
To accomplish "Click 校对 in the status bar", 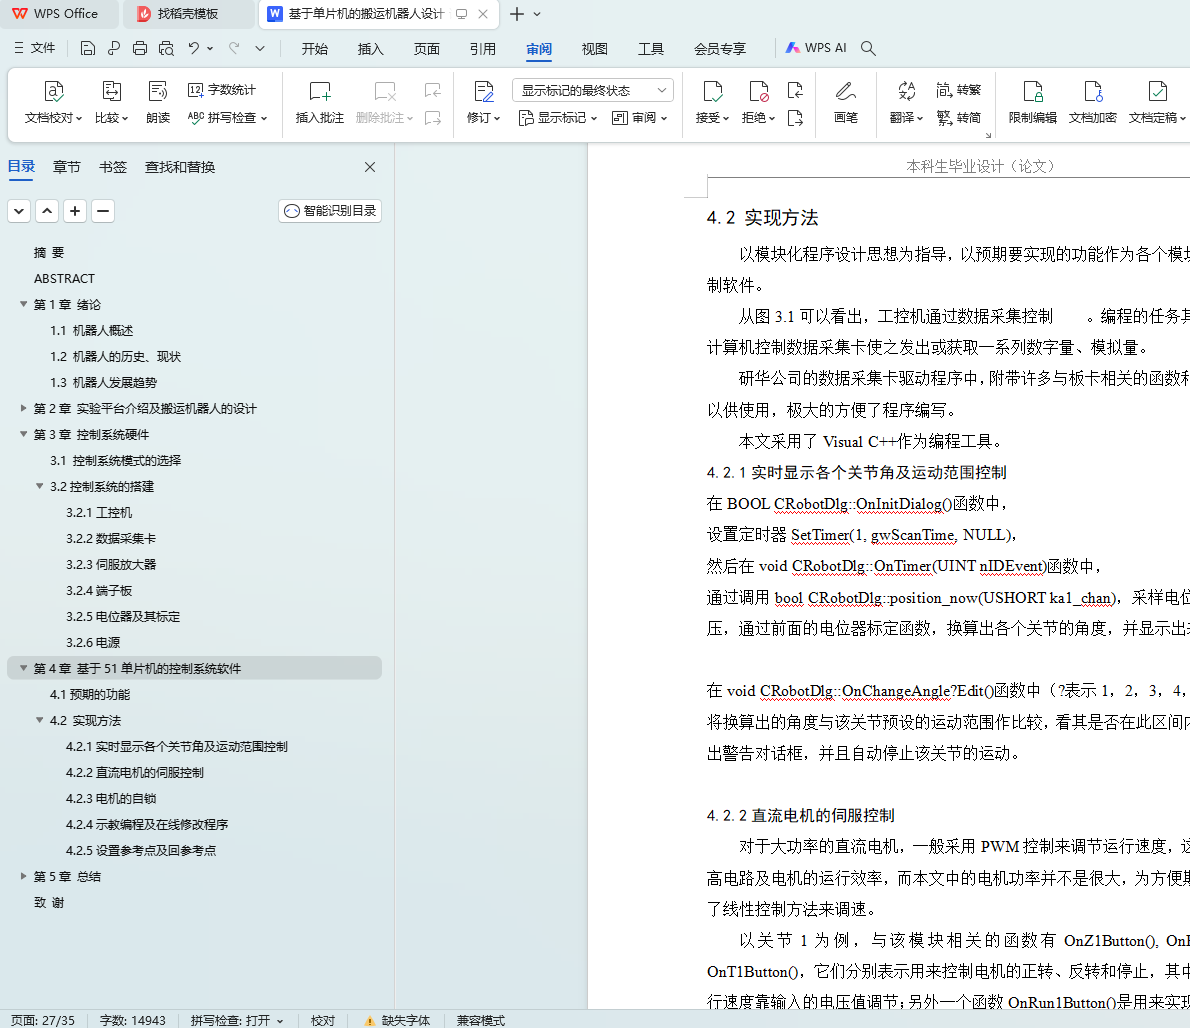I will point(323,1020).
